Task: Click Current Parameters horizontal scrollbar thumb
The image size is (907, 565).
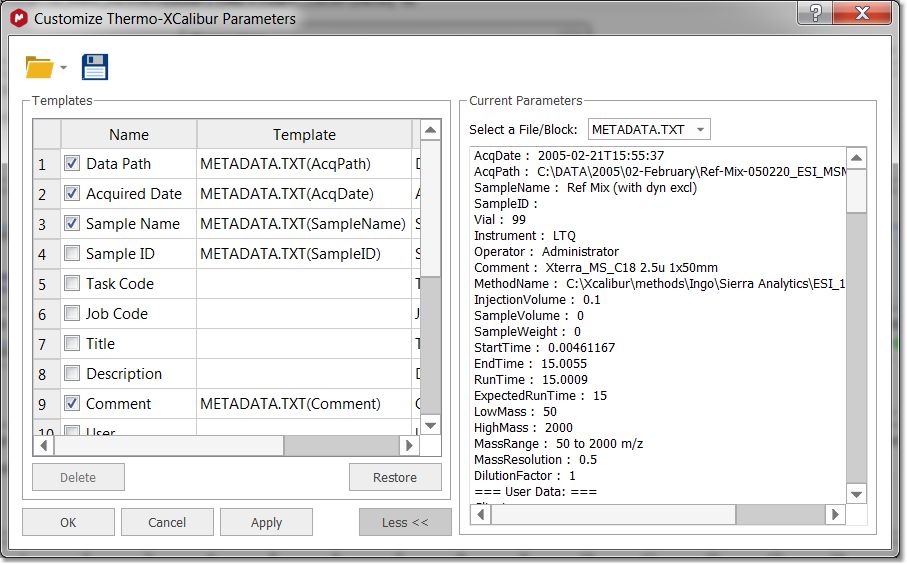Action: (x=613, y=514)
